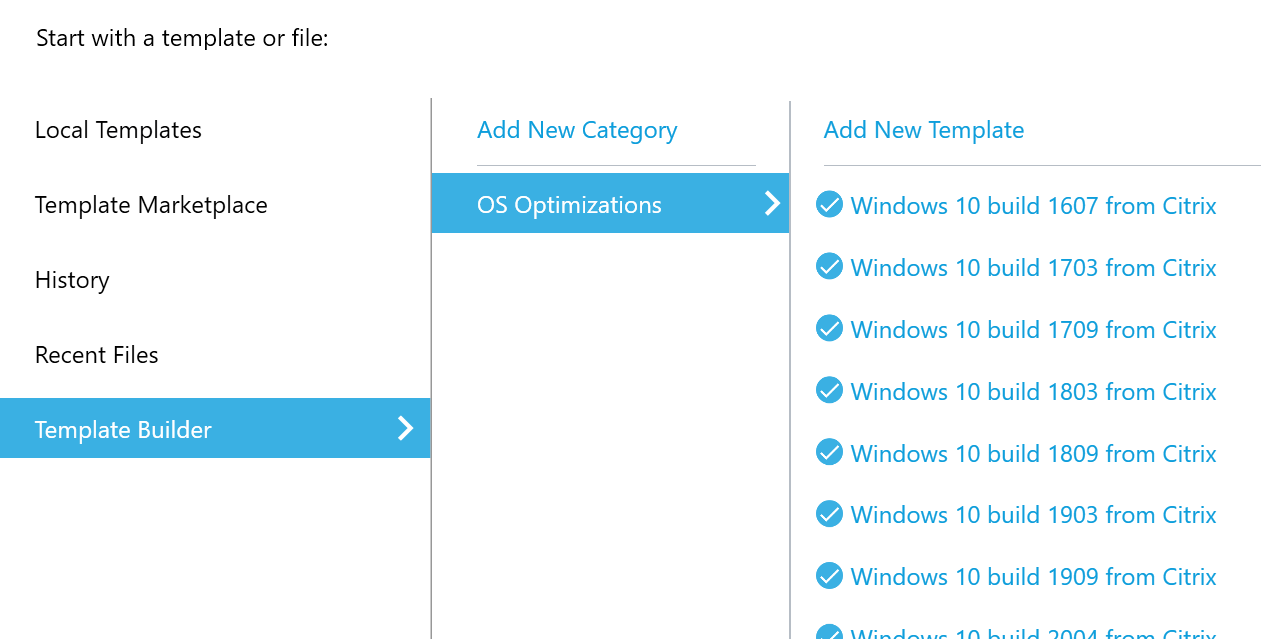1261x639 pixels.
Task: Open Windows 10 build 1809 from Citrix template
Action: [x=1033, y=454]
